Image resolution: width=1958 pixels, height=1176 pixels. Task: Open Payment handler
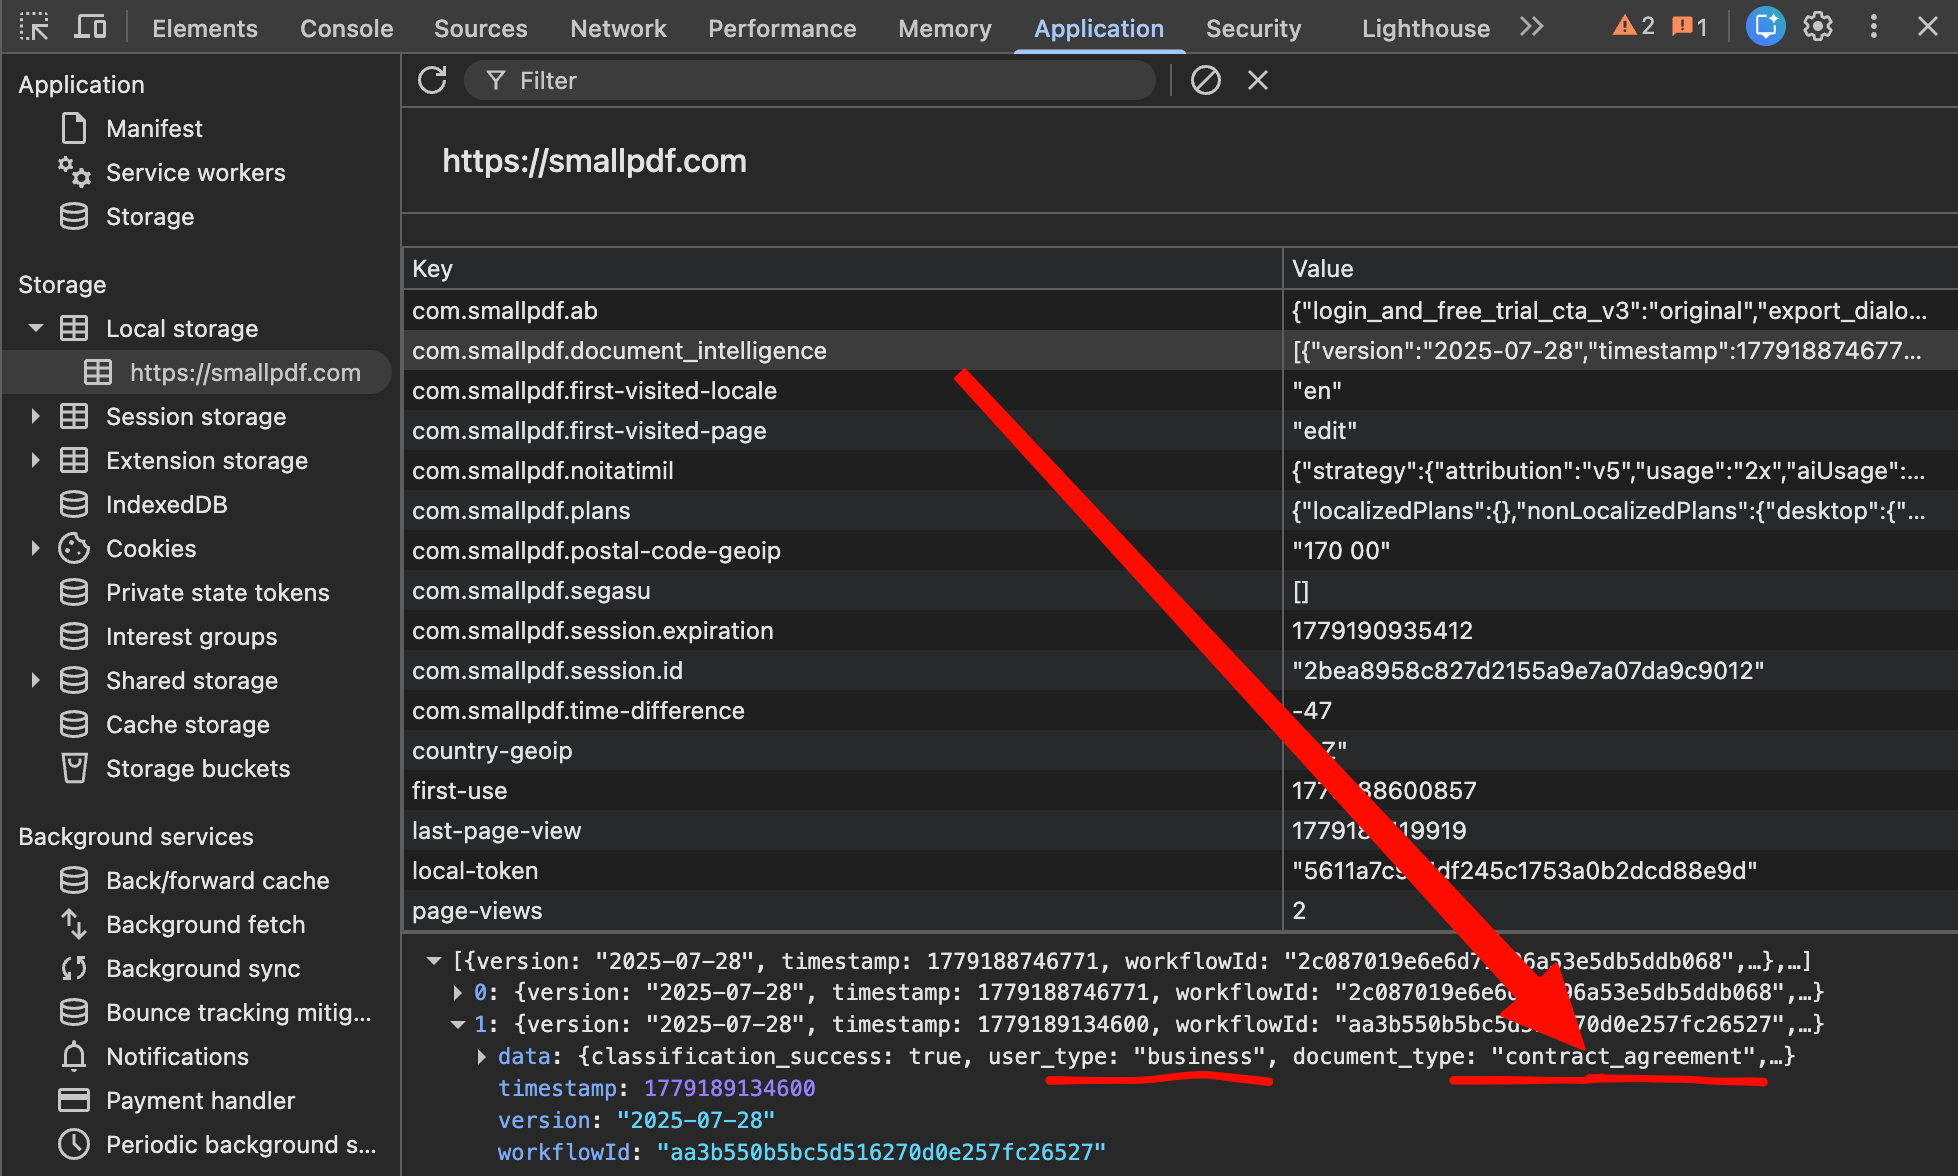pos(200,1101)
